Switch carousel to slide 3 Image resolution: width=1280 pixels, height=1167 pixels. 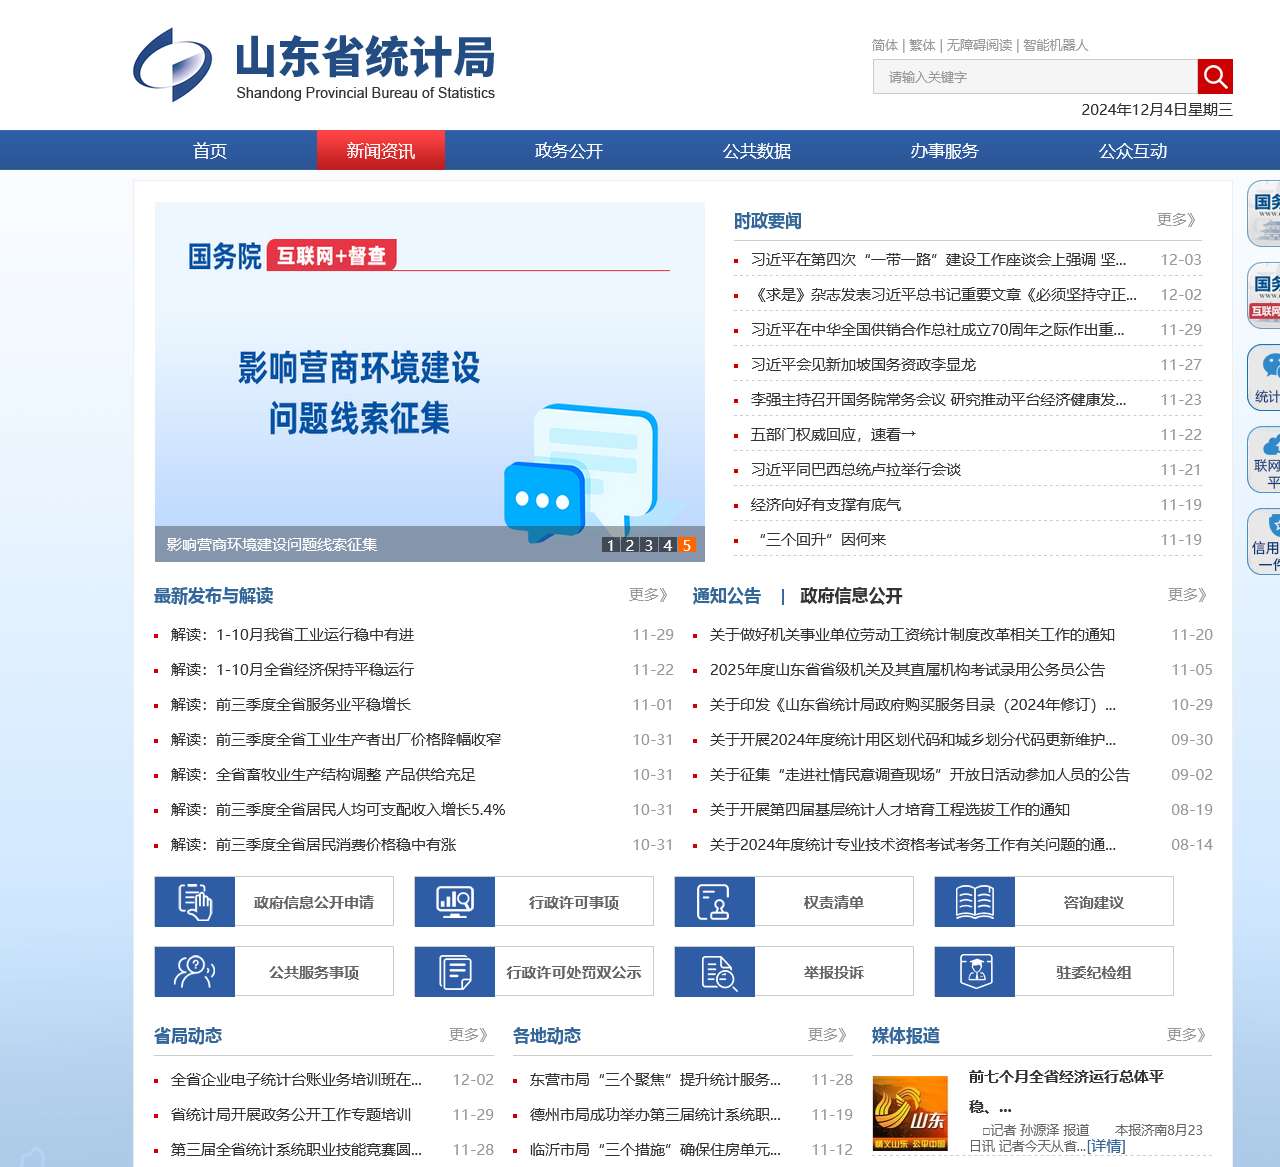click(x=648, y=545)
